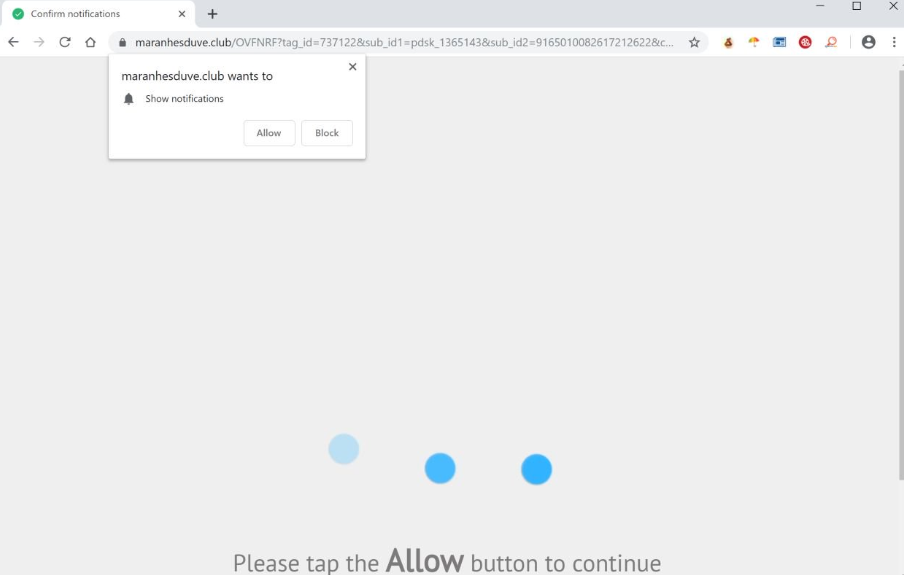904x575 pixels.
Task: Click the Allow notifications button
Action: [269, 133]
